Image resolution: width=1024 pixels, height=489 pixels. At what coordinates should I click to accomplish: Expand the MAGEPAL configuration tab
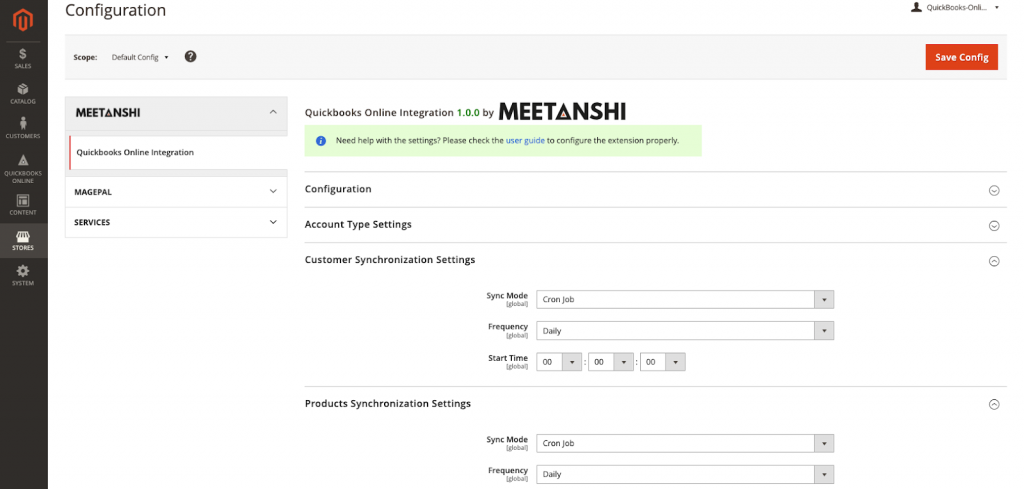coord(176,191)
